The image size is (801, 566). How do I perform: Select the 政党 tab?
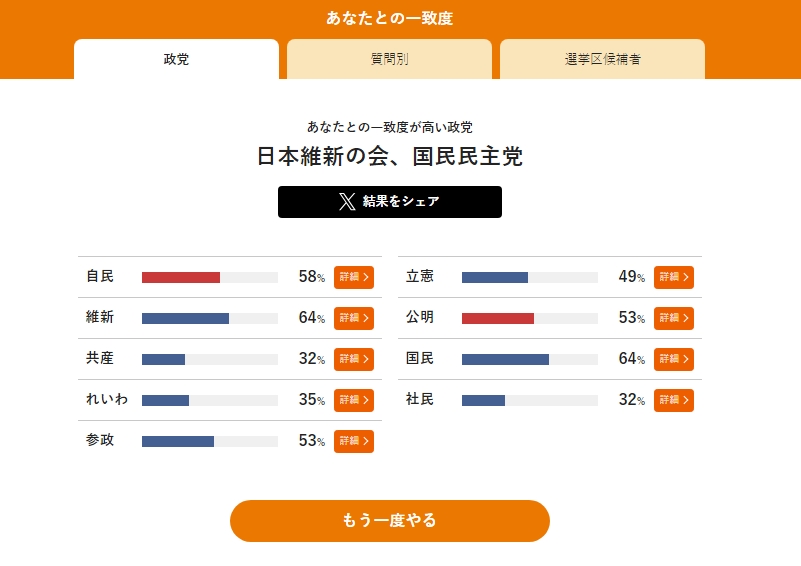[x=176, y=59]
